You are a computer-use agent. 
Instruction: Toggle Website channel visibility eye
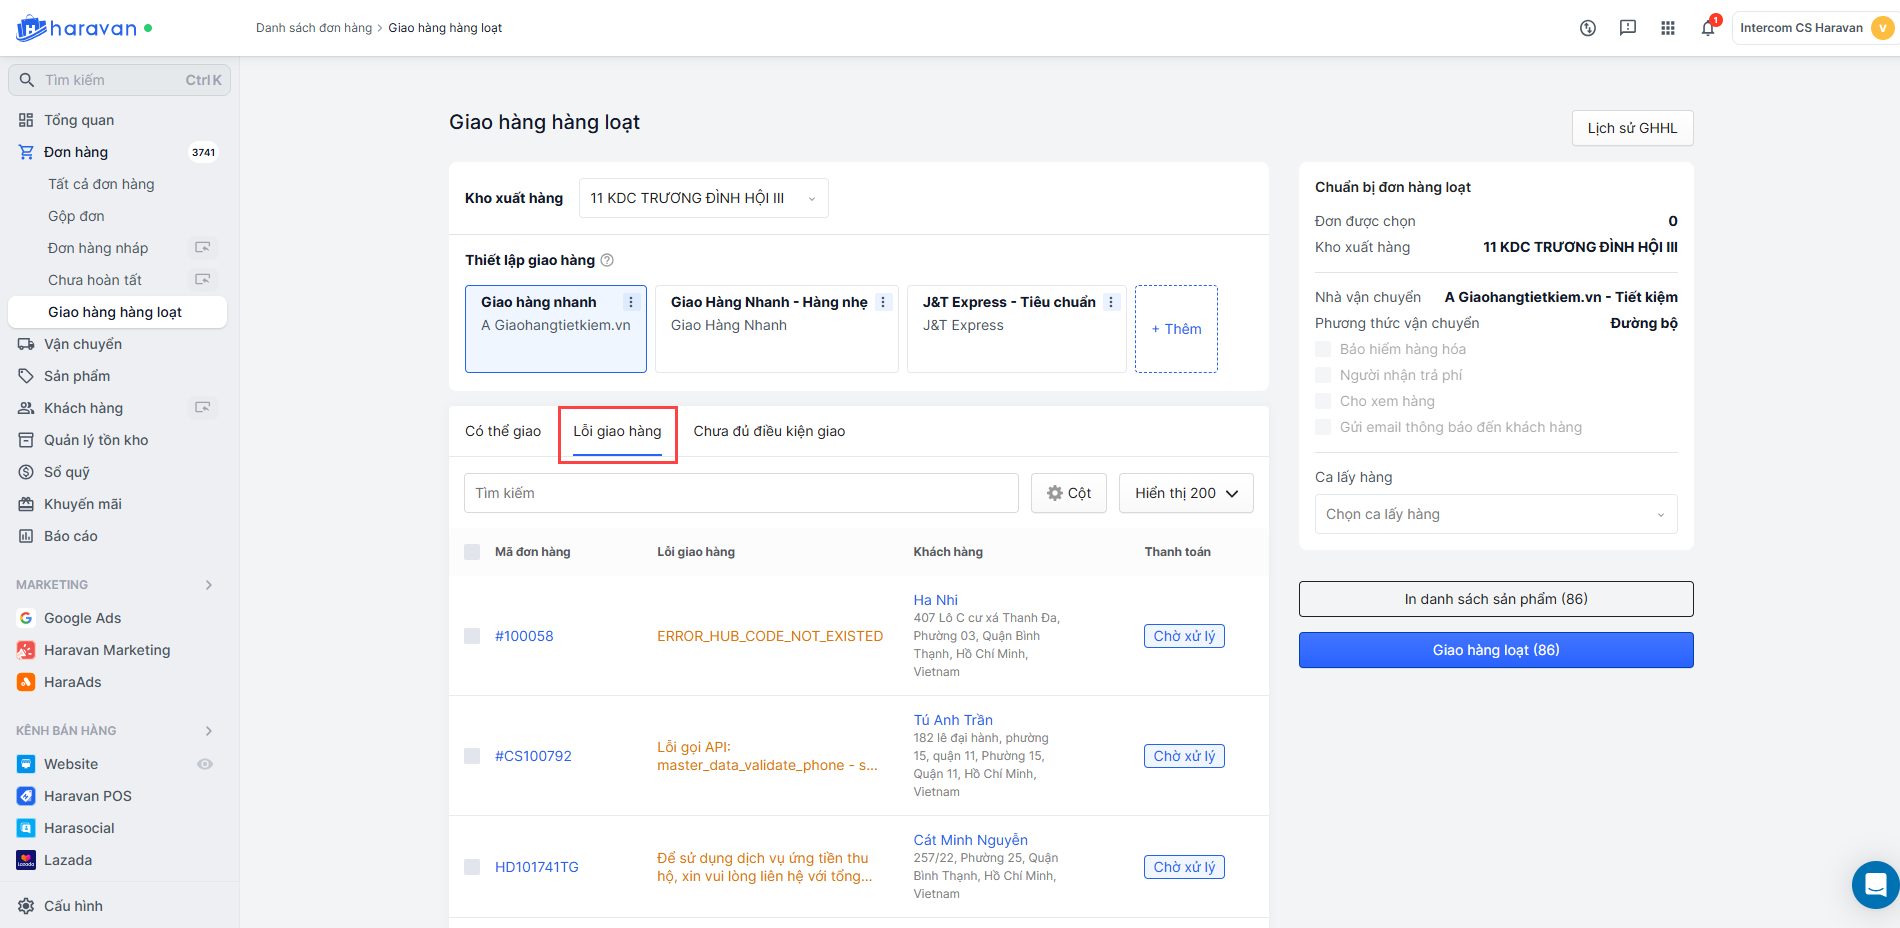[205, 764]
